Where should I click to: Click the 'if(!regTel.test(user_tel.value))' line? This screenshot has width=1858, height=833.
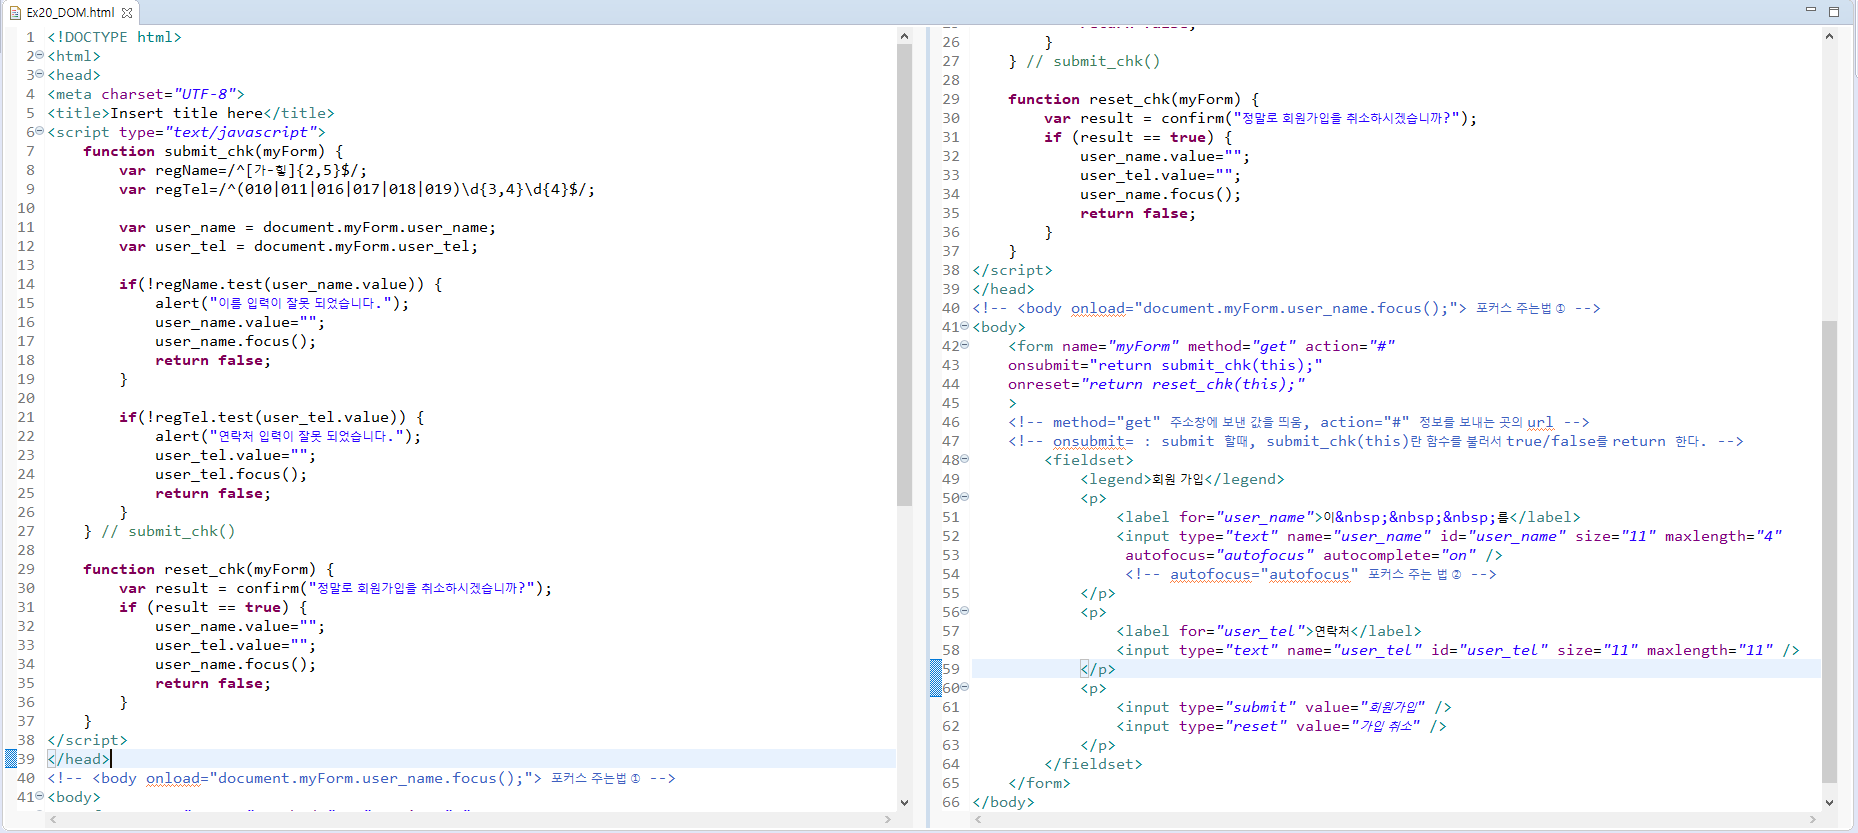[x=271, y=417]
